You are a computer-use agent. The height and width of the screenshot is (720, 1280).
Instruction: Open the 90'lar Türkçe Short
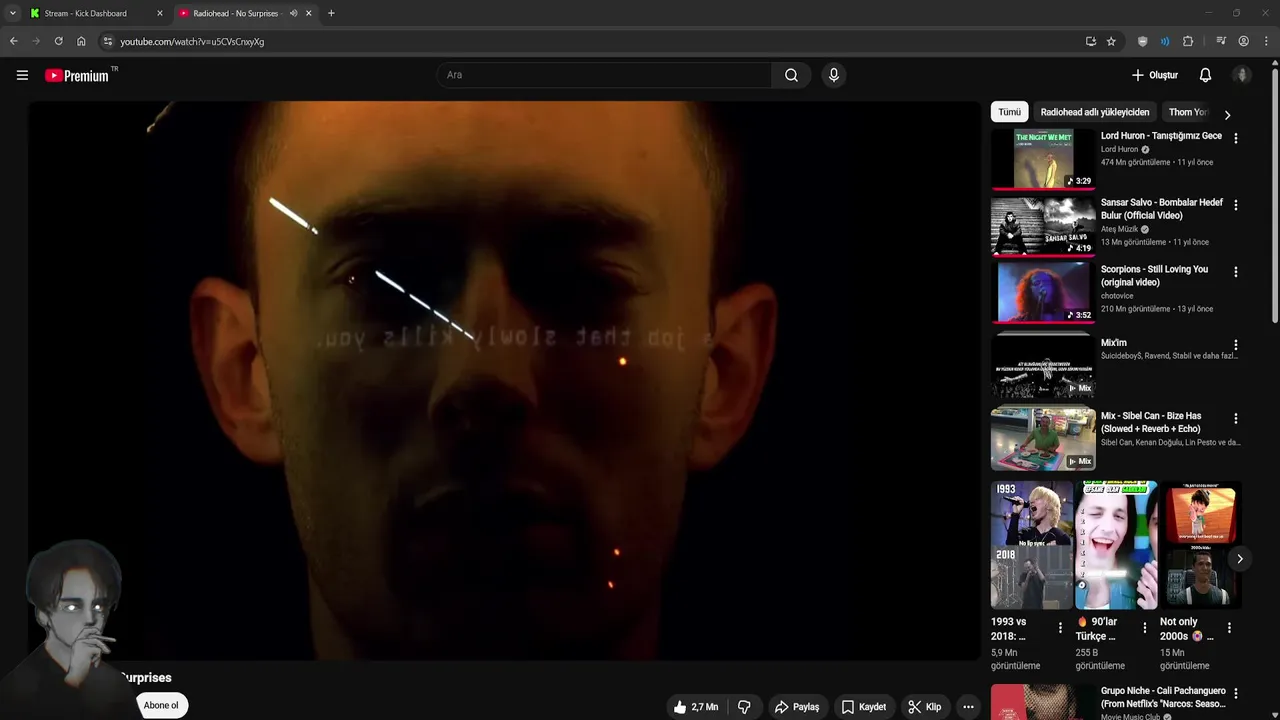click(x=1116, y=545)
